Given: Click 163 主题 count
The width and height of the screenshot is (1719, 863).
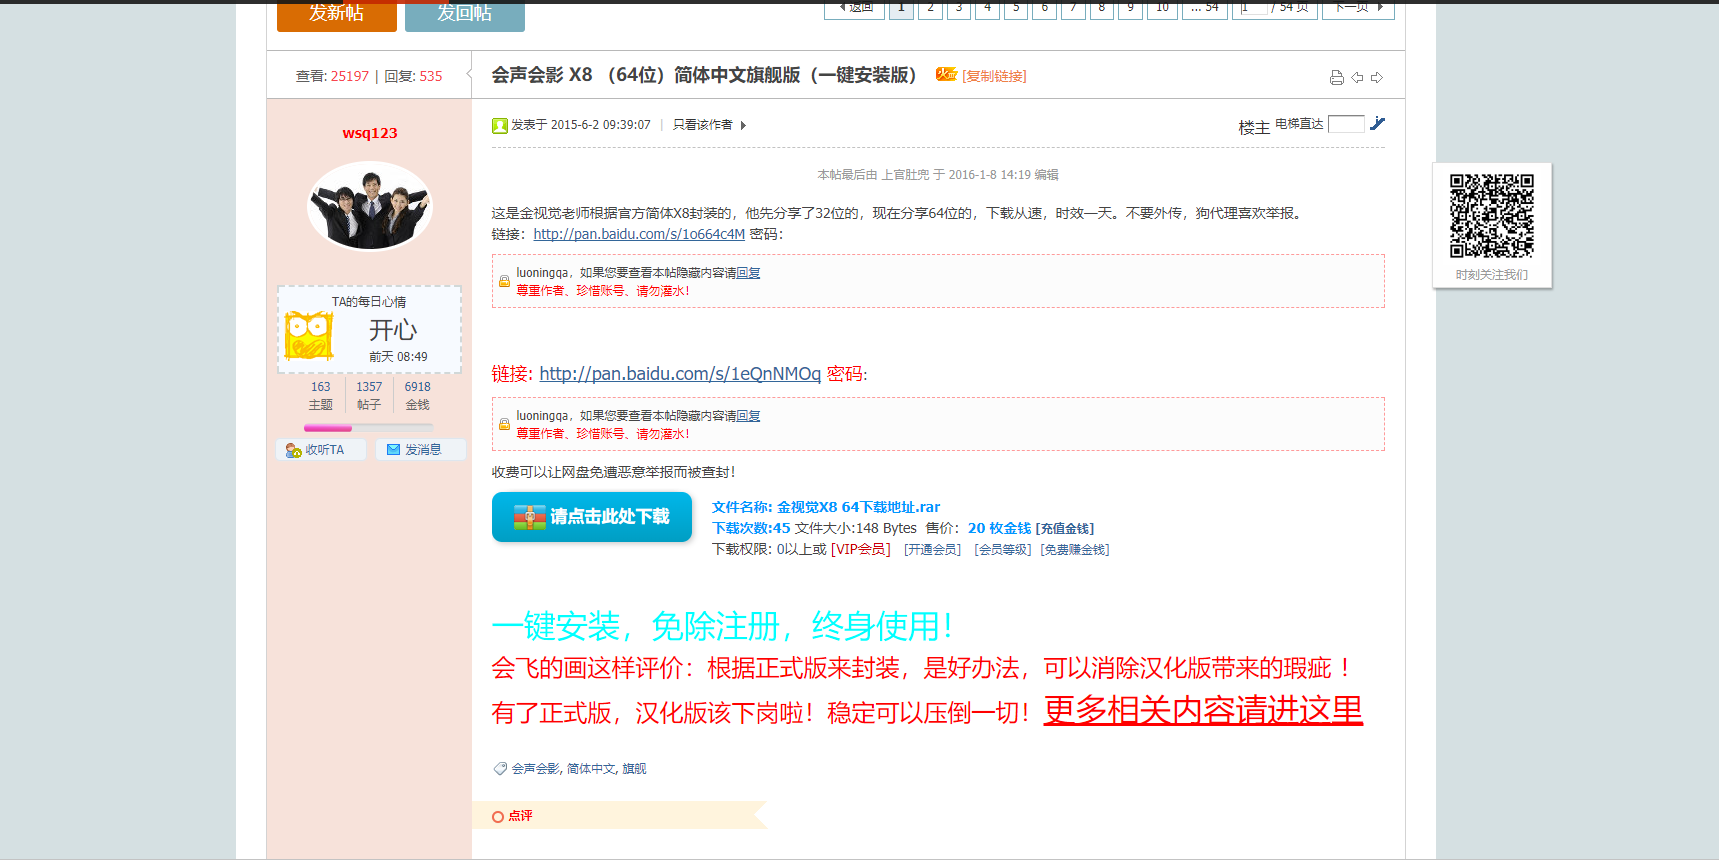Looking at the screenshot, I should tap(320, 396).
